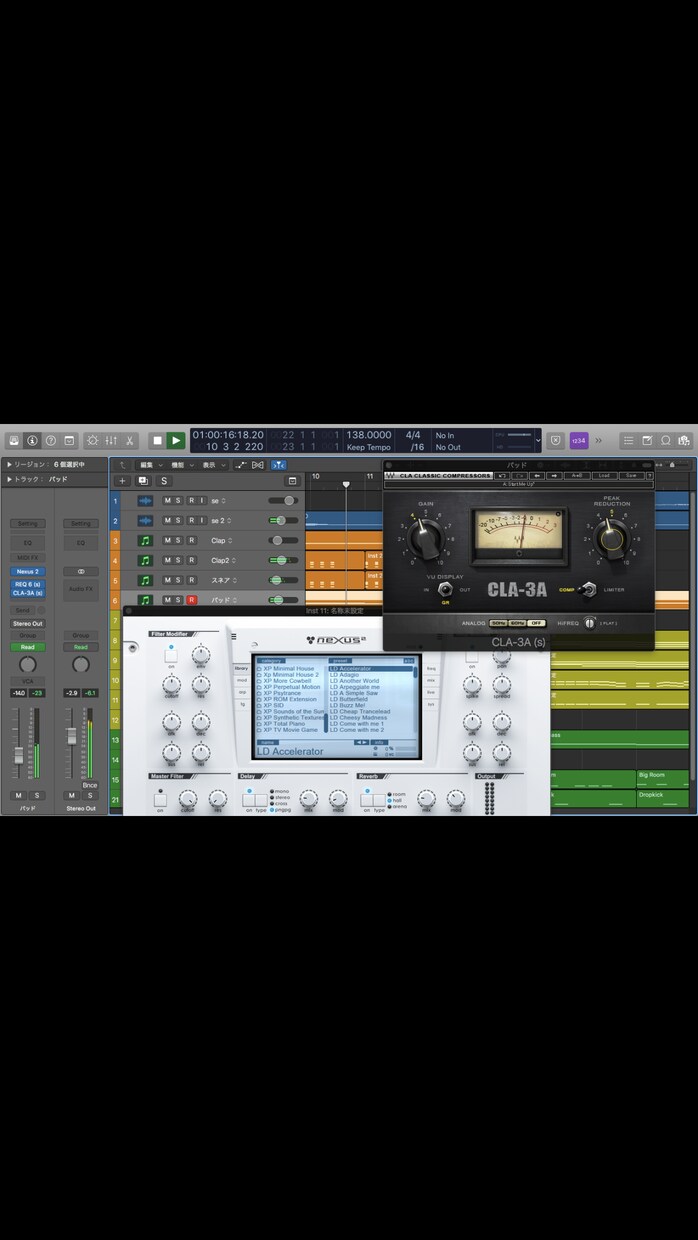Stop playback with the Stop button
This screenshot has width=698, height=1240.
(157, 440)
